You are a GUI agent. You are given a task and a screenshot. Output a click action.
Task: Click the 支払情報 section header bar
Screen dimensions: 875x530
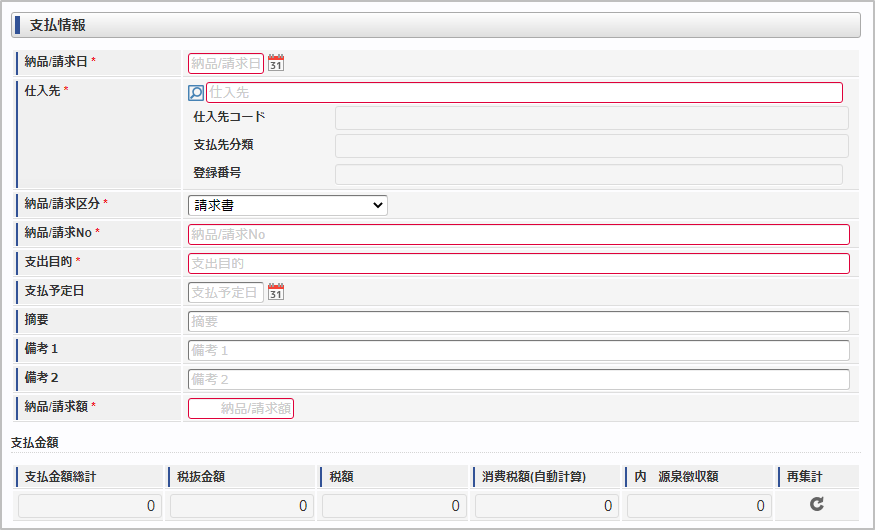click(436, 25)
